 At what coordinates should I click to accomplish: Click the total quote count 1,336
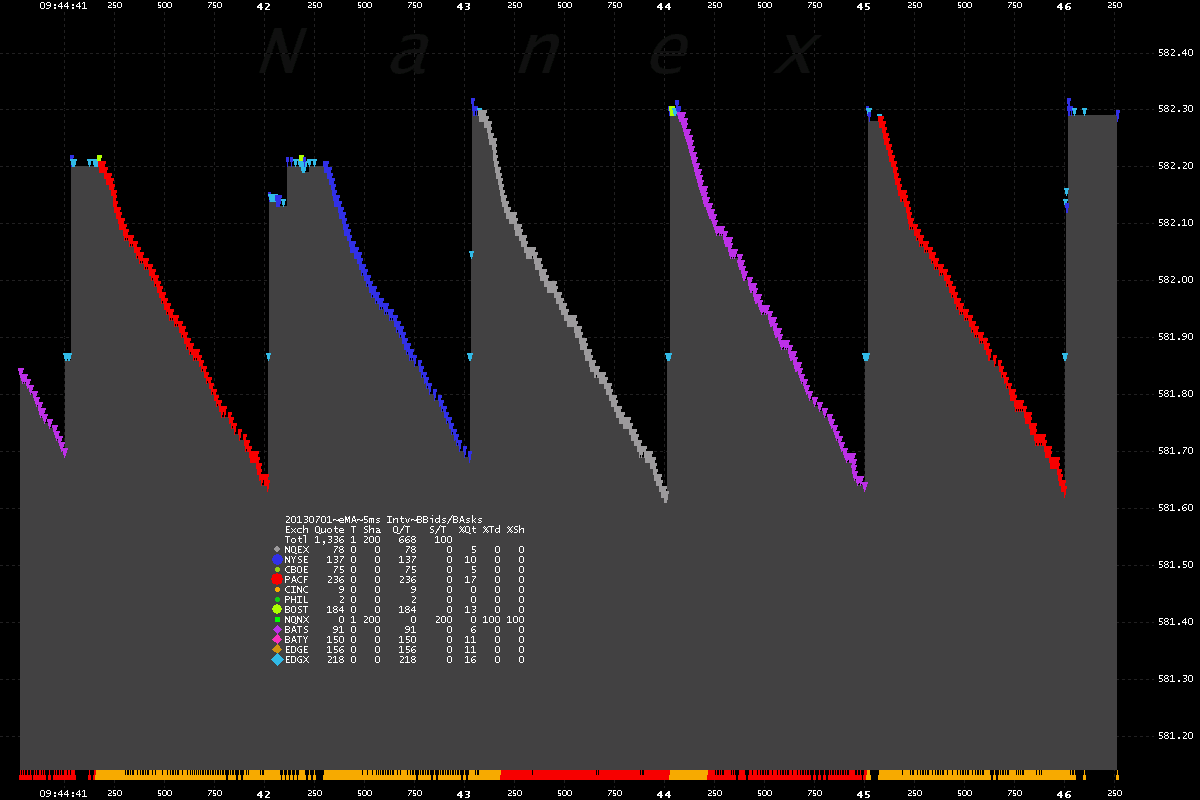pyautogui.click(x=329, y=540)
